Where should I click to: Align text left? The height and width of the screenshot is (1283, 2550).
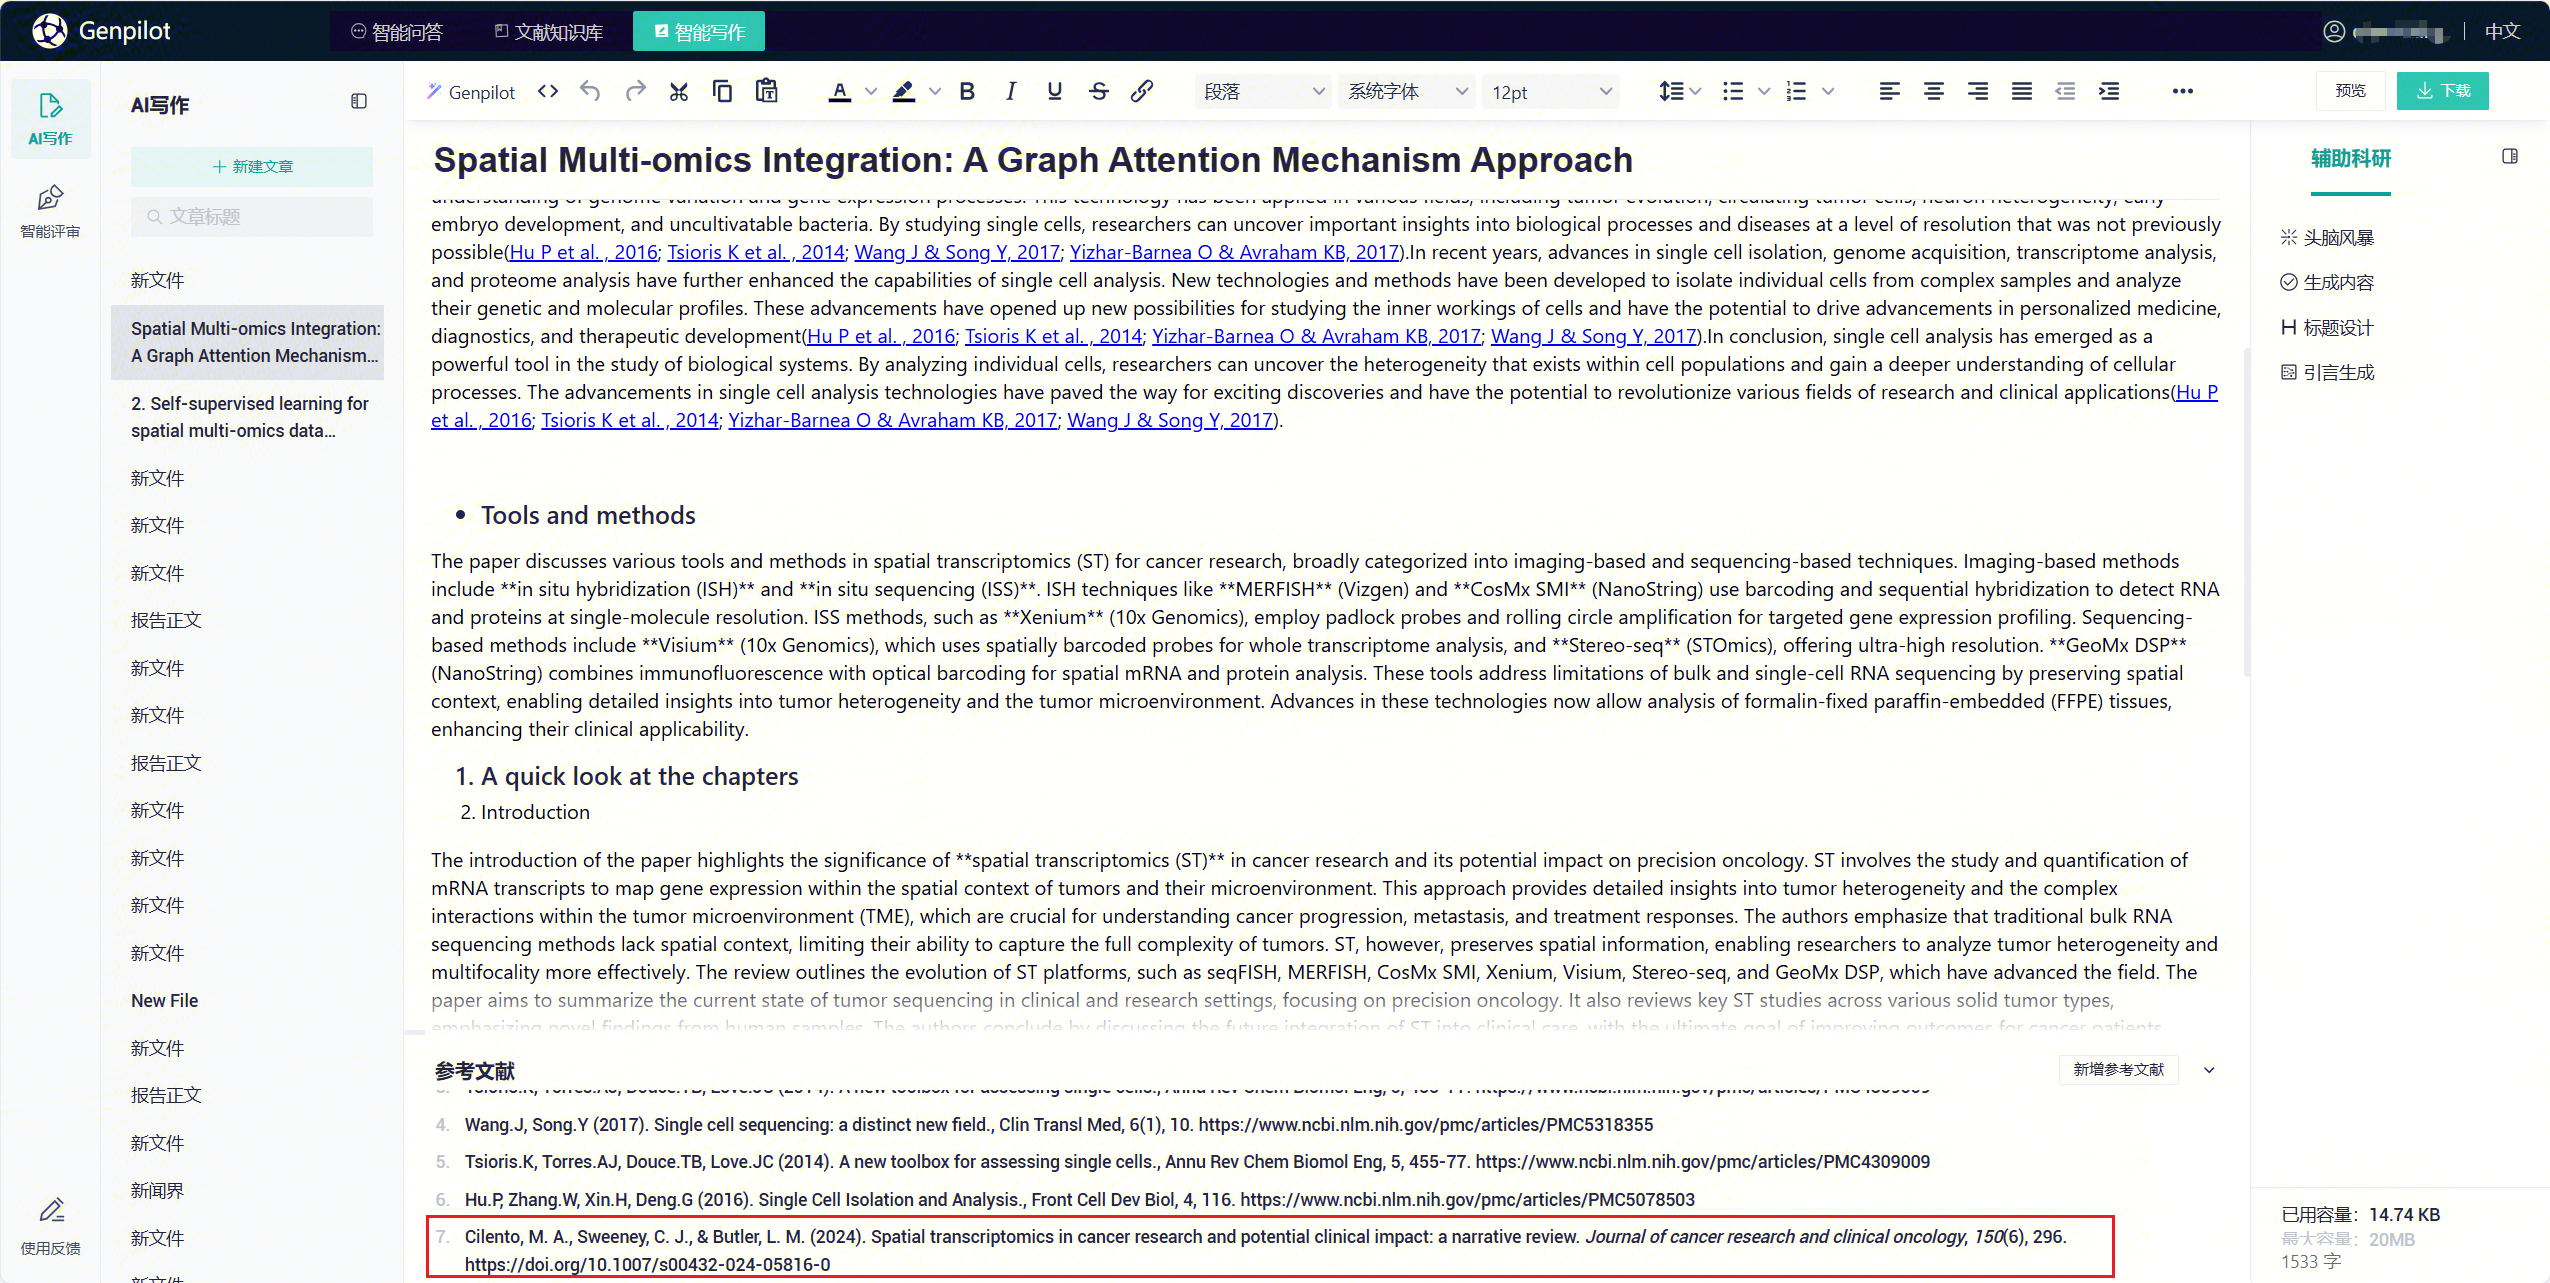(x=1890, y=92)
